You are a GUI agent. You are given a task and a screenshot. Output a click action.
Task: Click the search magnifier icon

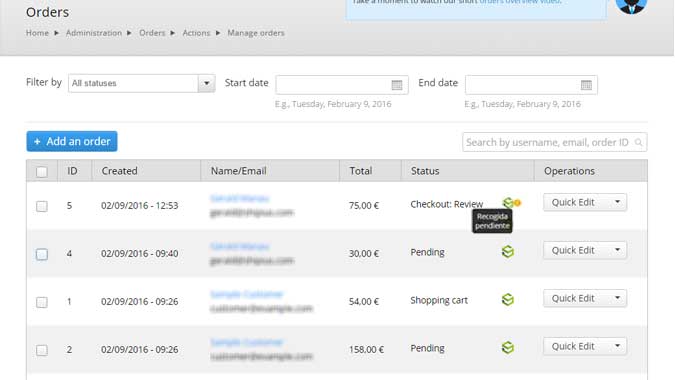[x=638, y=142]
